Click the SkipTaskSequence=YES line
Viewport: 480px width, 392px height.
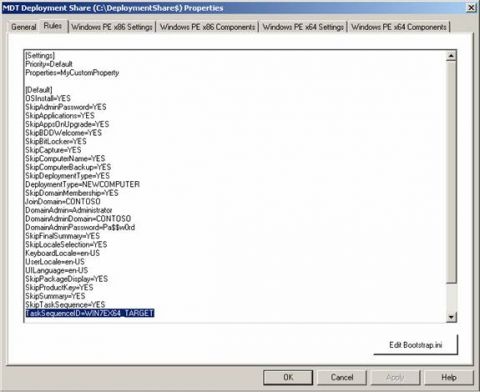(x=65, y=305)
